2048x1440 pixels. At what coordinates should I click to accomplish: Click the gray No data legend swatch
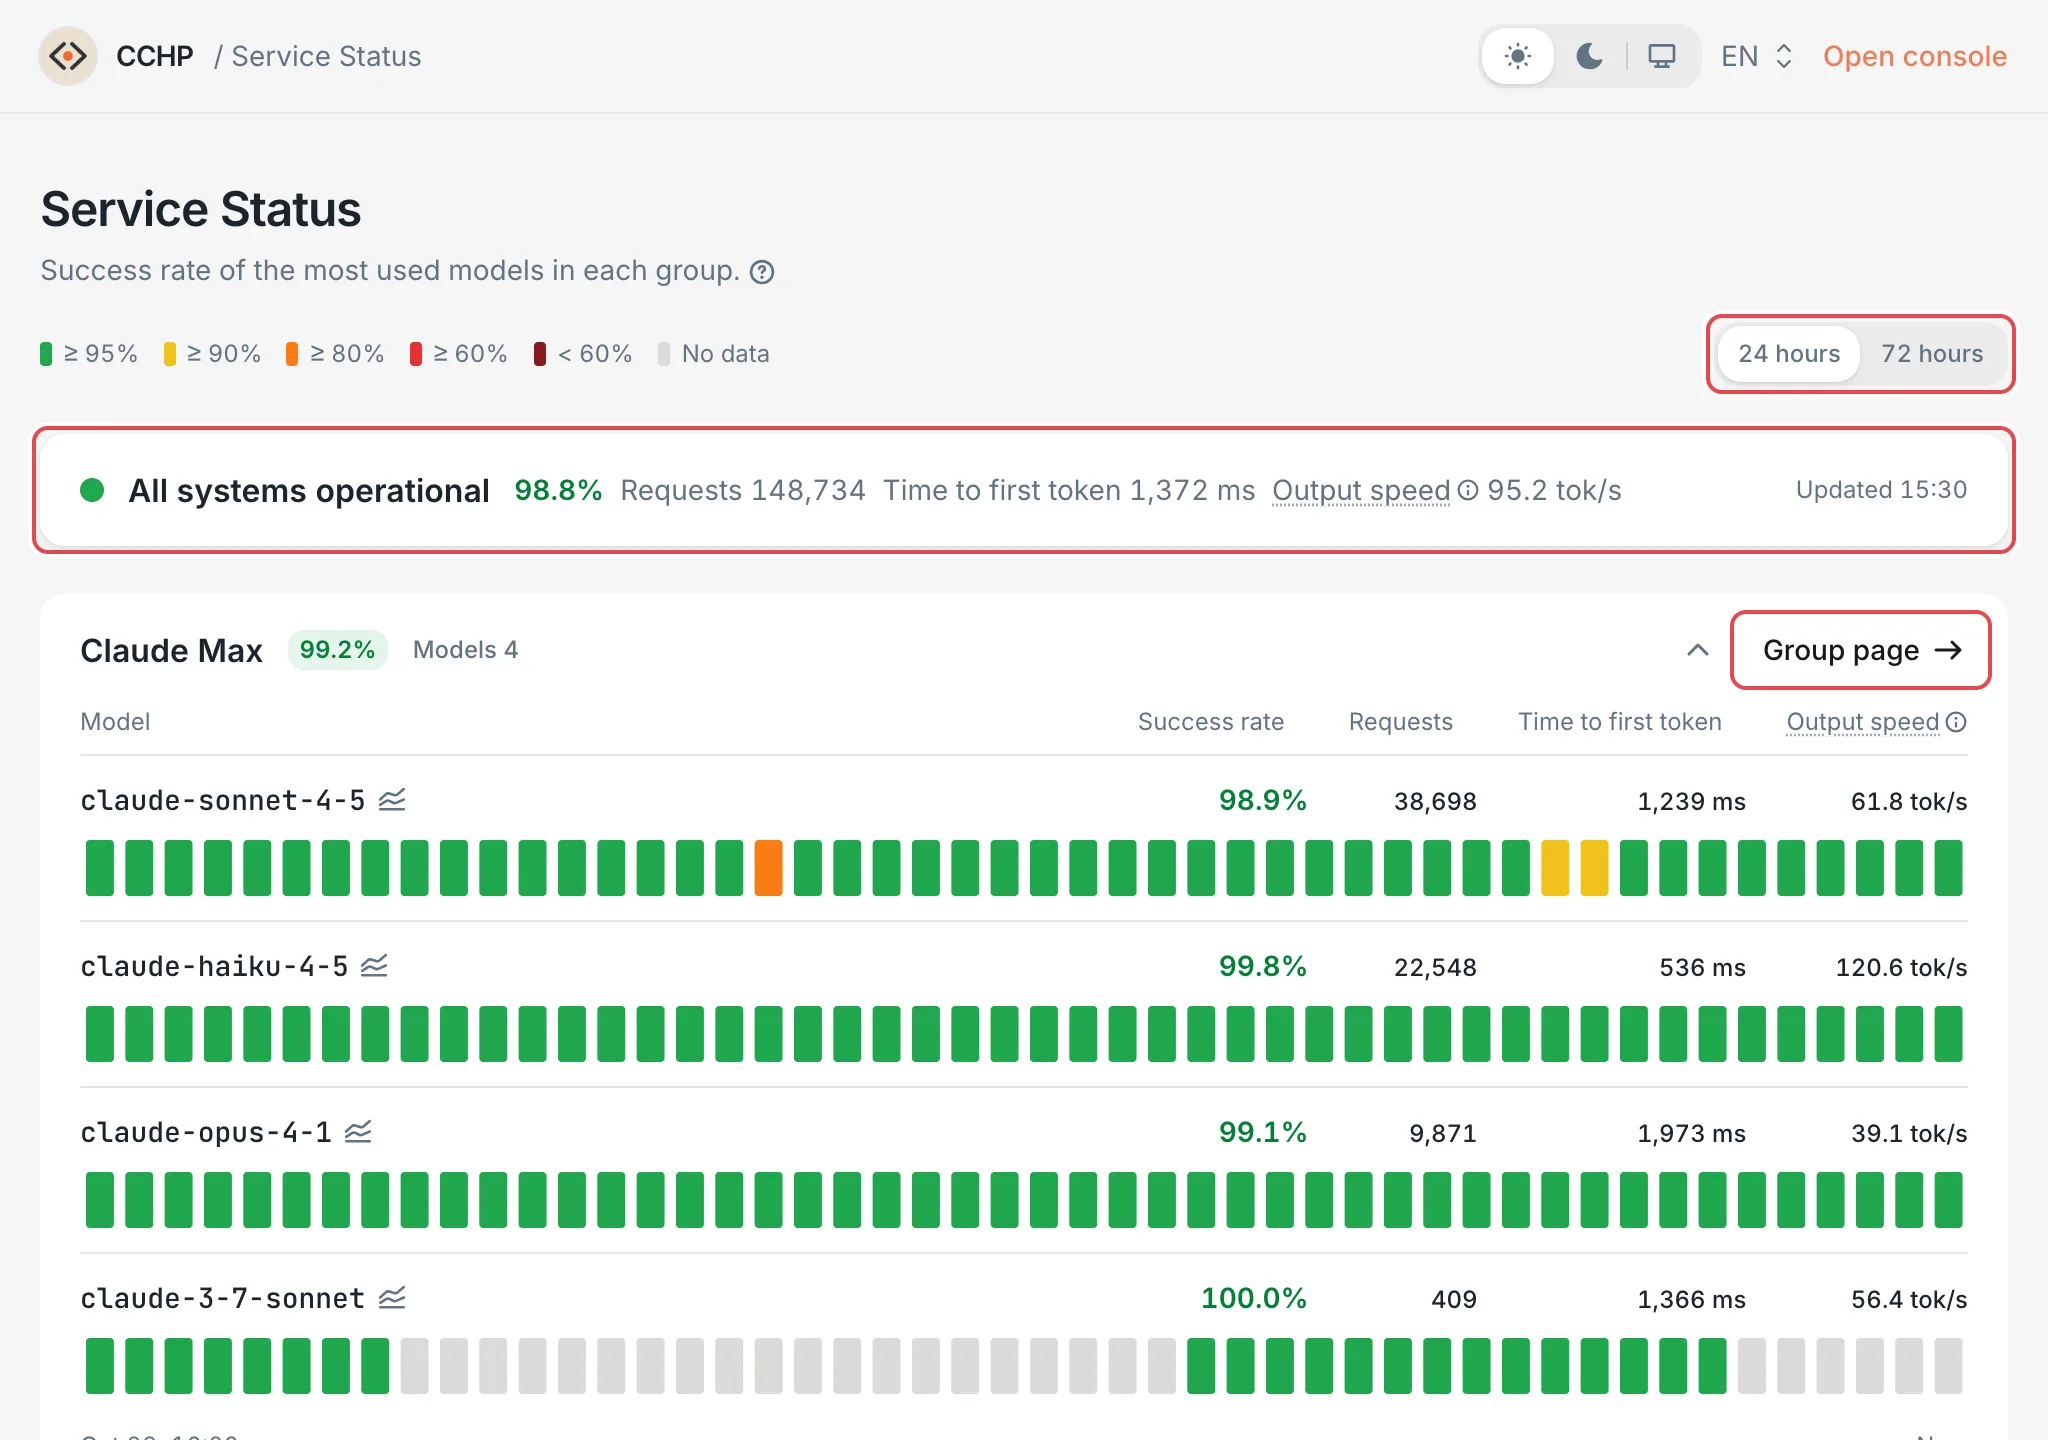(664, 354)
